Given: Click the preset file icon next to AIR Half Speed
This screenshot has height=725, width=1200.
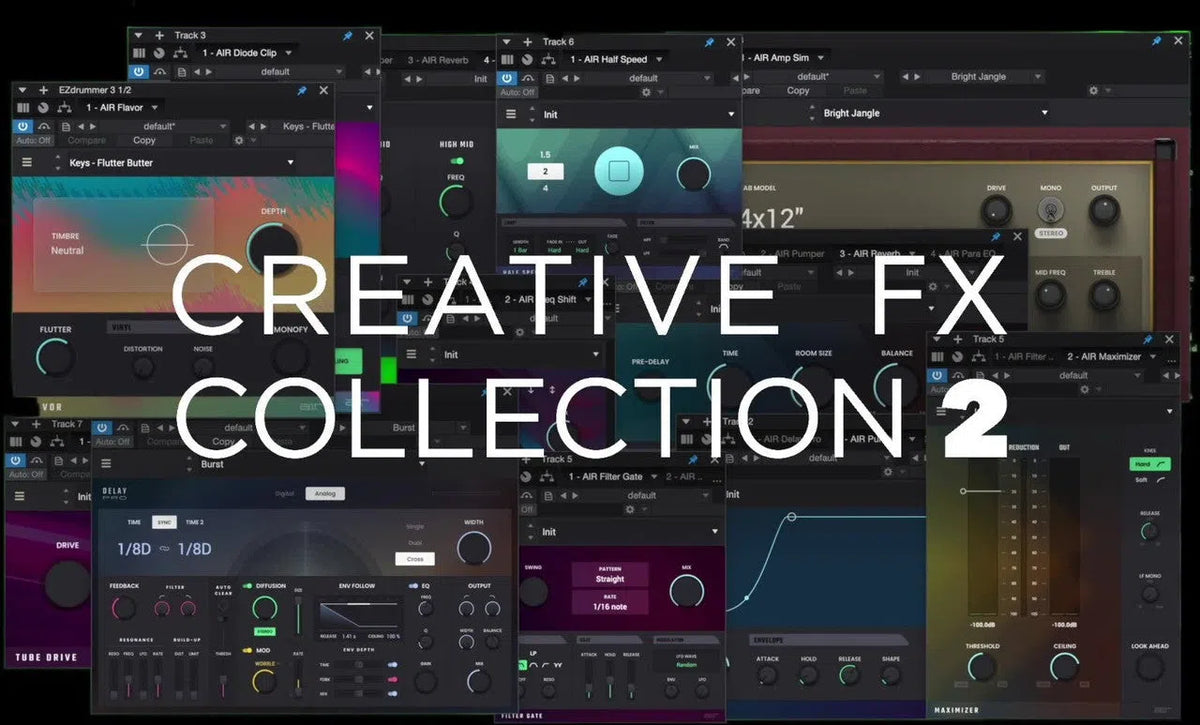Looking at the screenshot, I should (550, 78).
